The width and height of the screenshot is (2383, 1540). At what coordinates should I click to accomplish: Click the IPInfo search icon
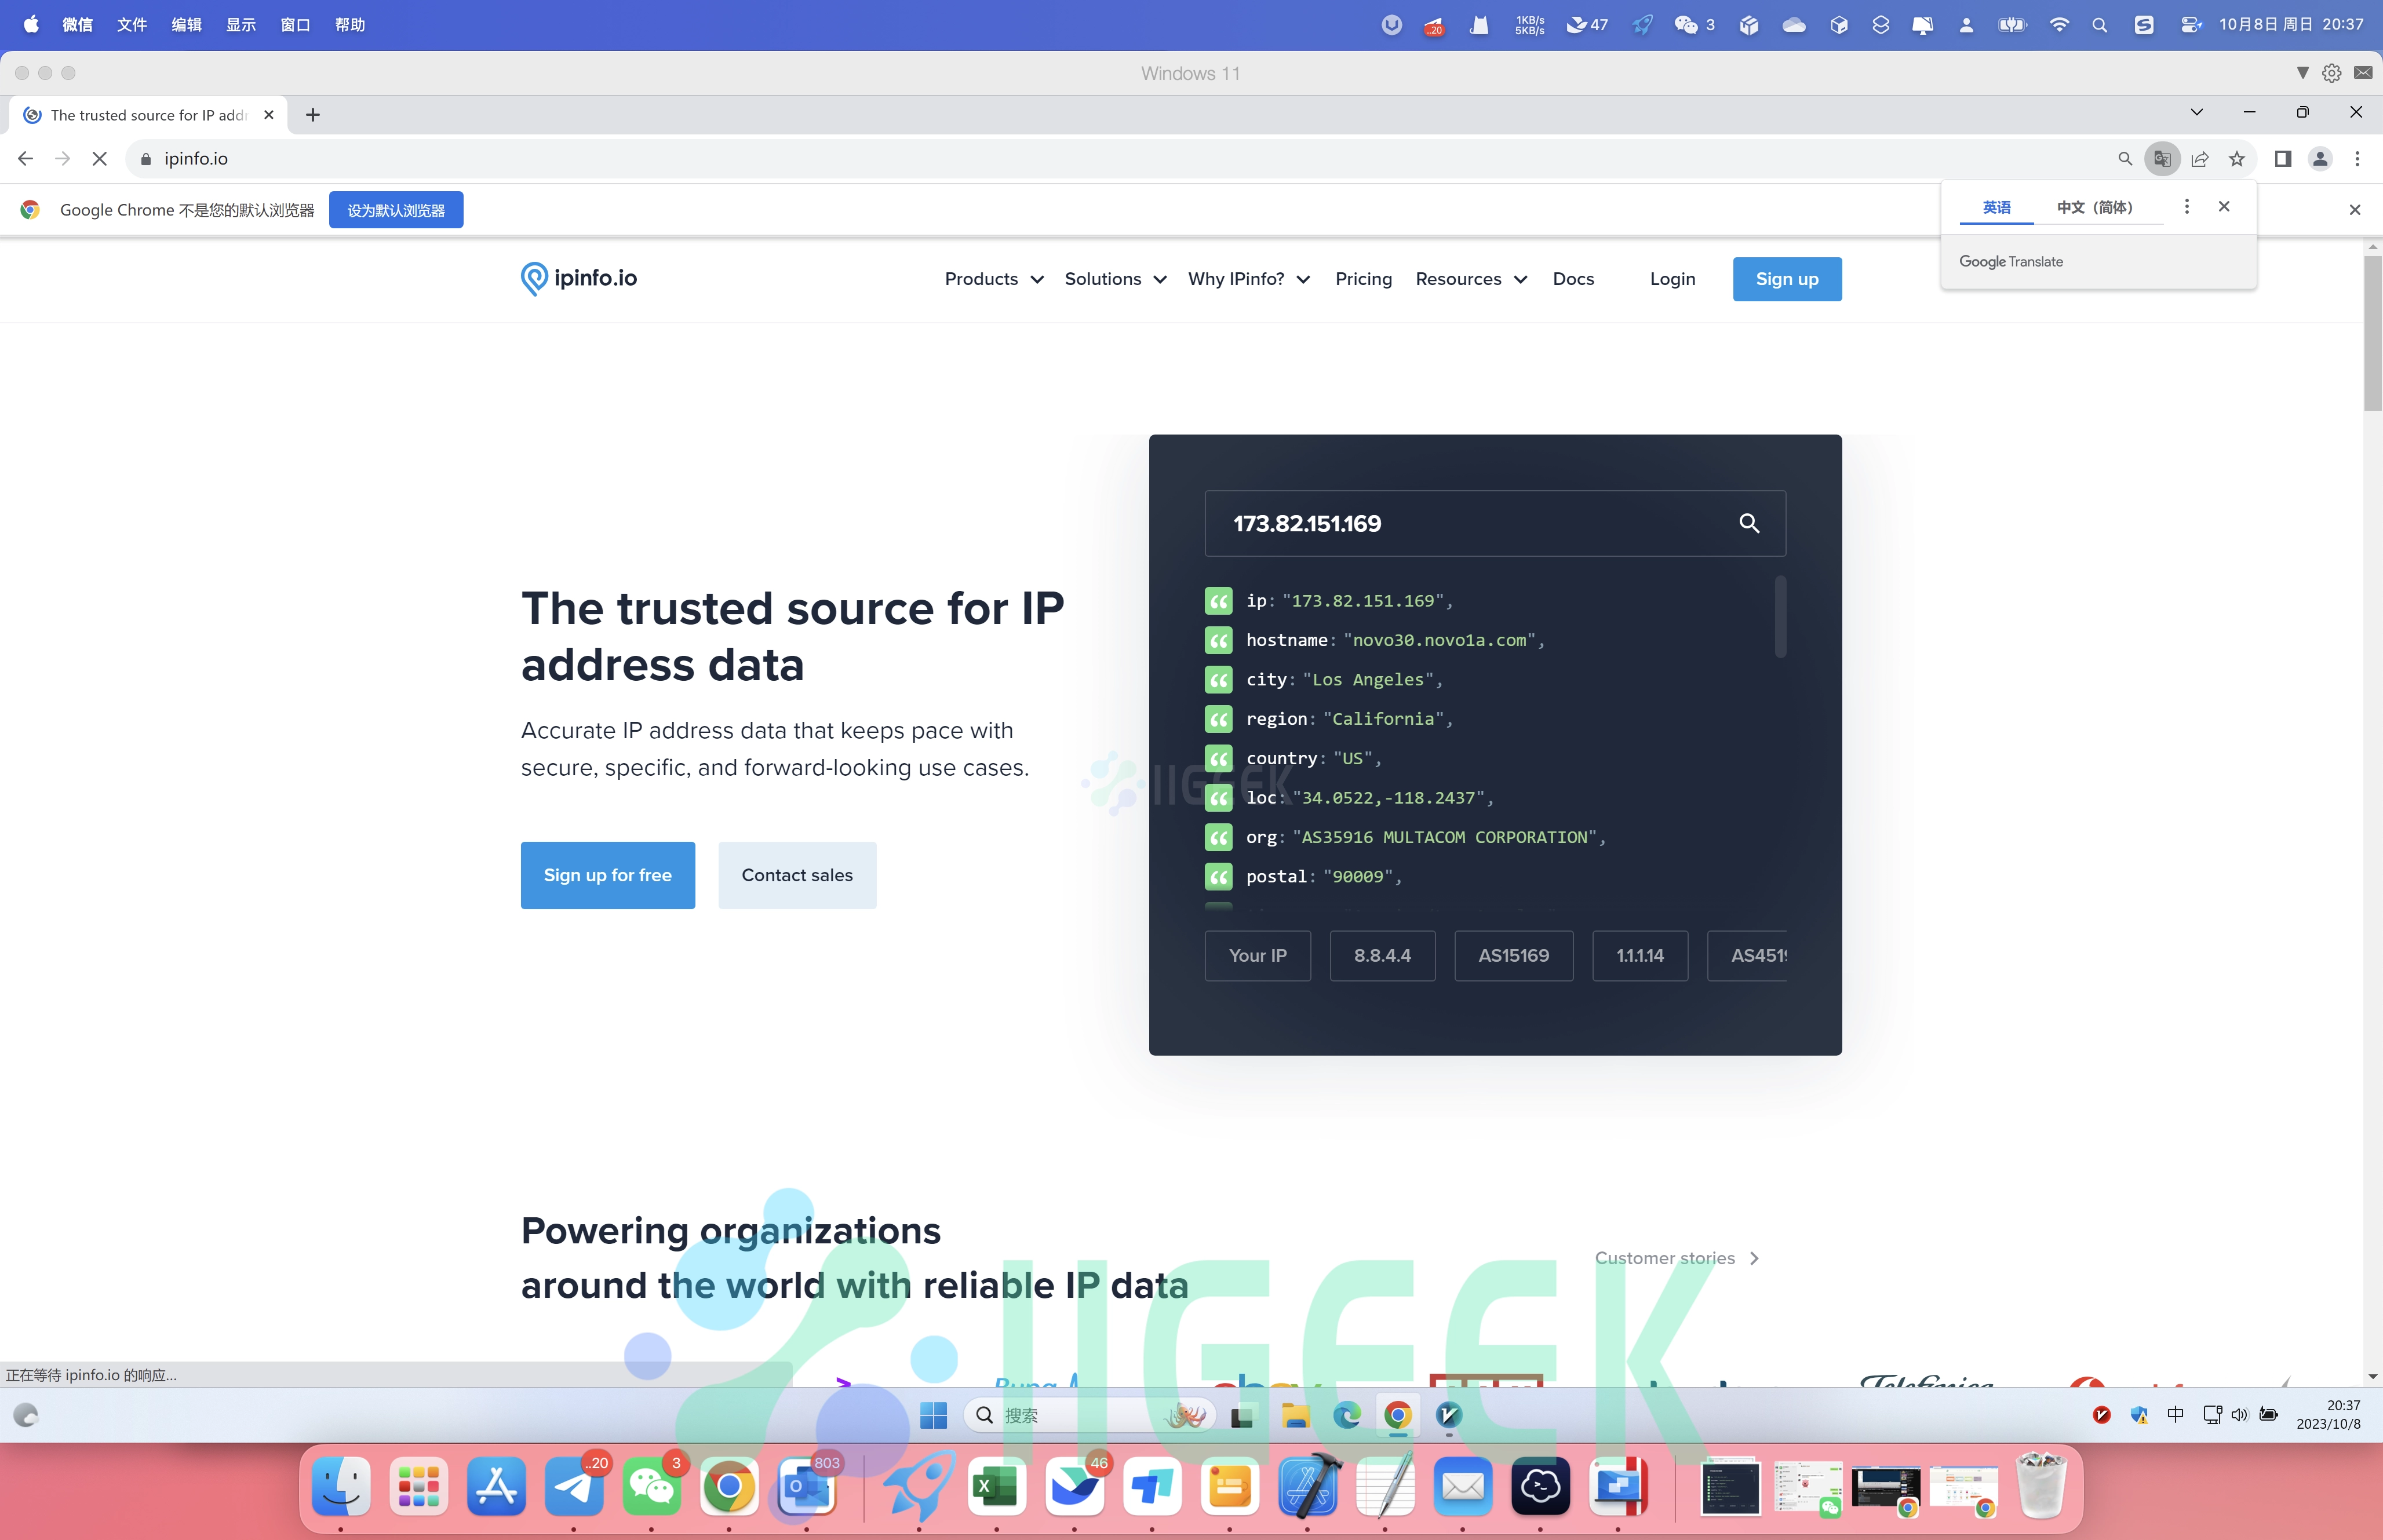pos(1751,523)
